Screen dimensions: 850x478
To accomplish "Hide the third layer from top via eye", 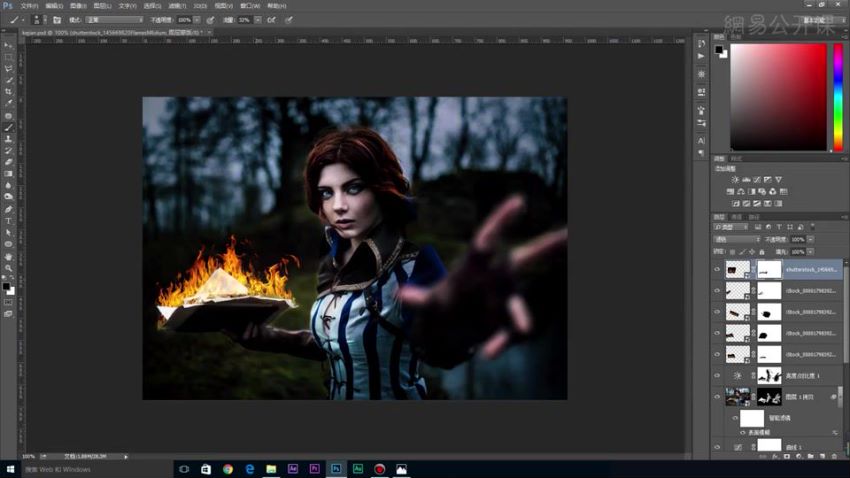I will click(x=717, y=312).
